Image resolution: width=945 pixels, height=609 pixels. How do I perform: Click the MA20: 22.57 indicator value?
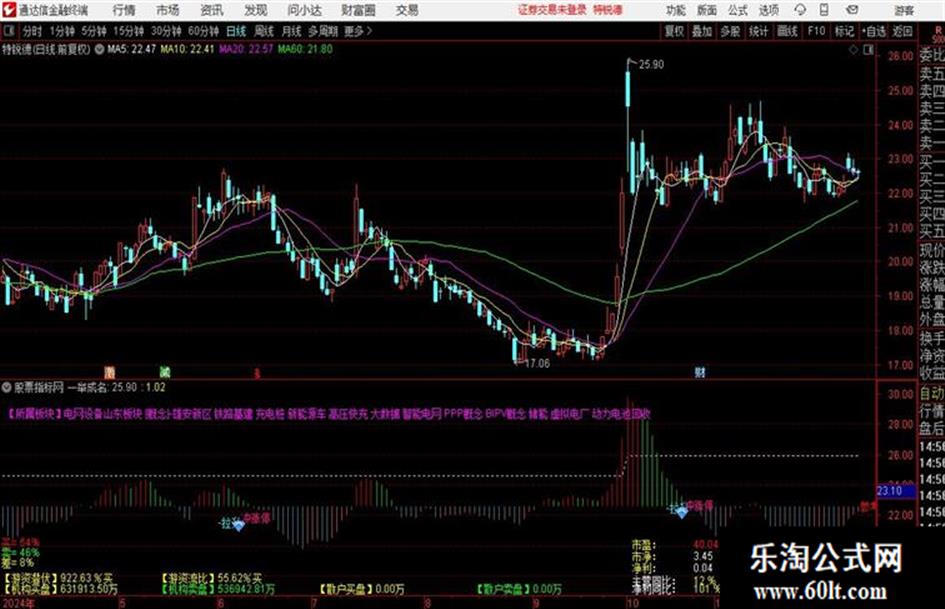(245, 49)
